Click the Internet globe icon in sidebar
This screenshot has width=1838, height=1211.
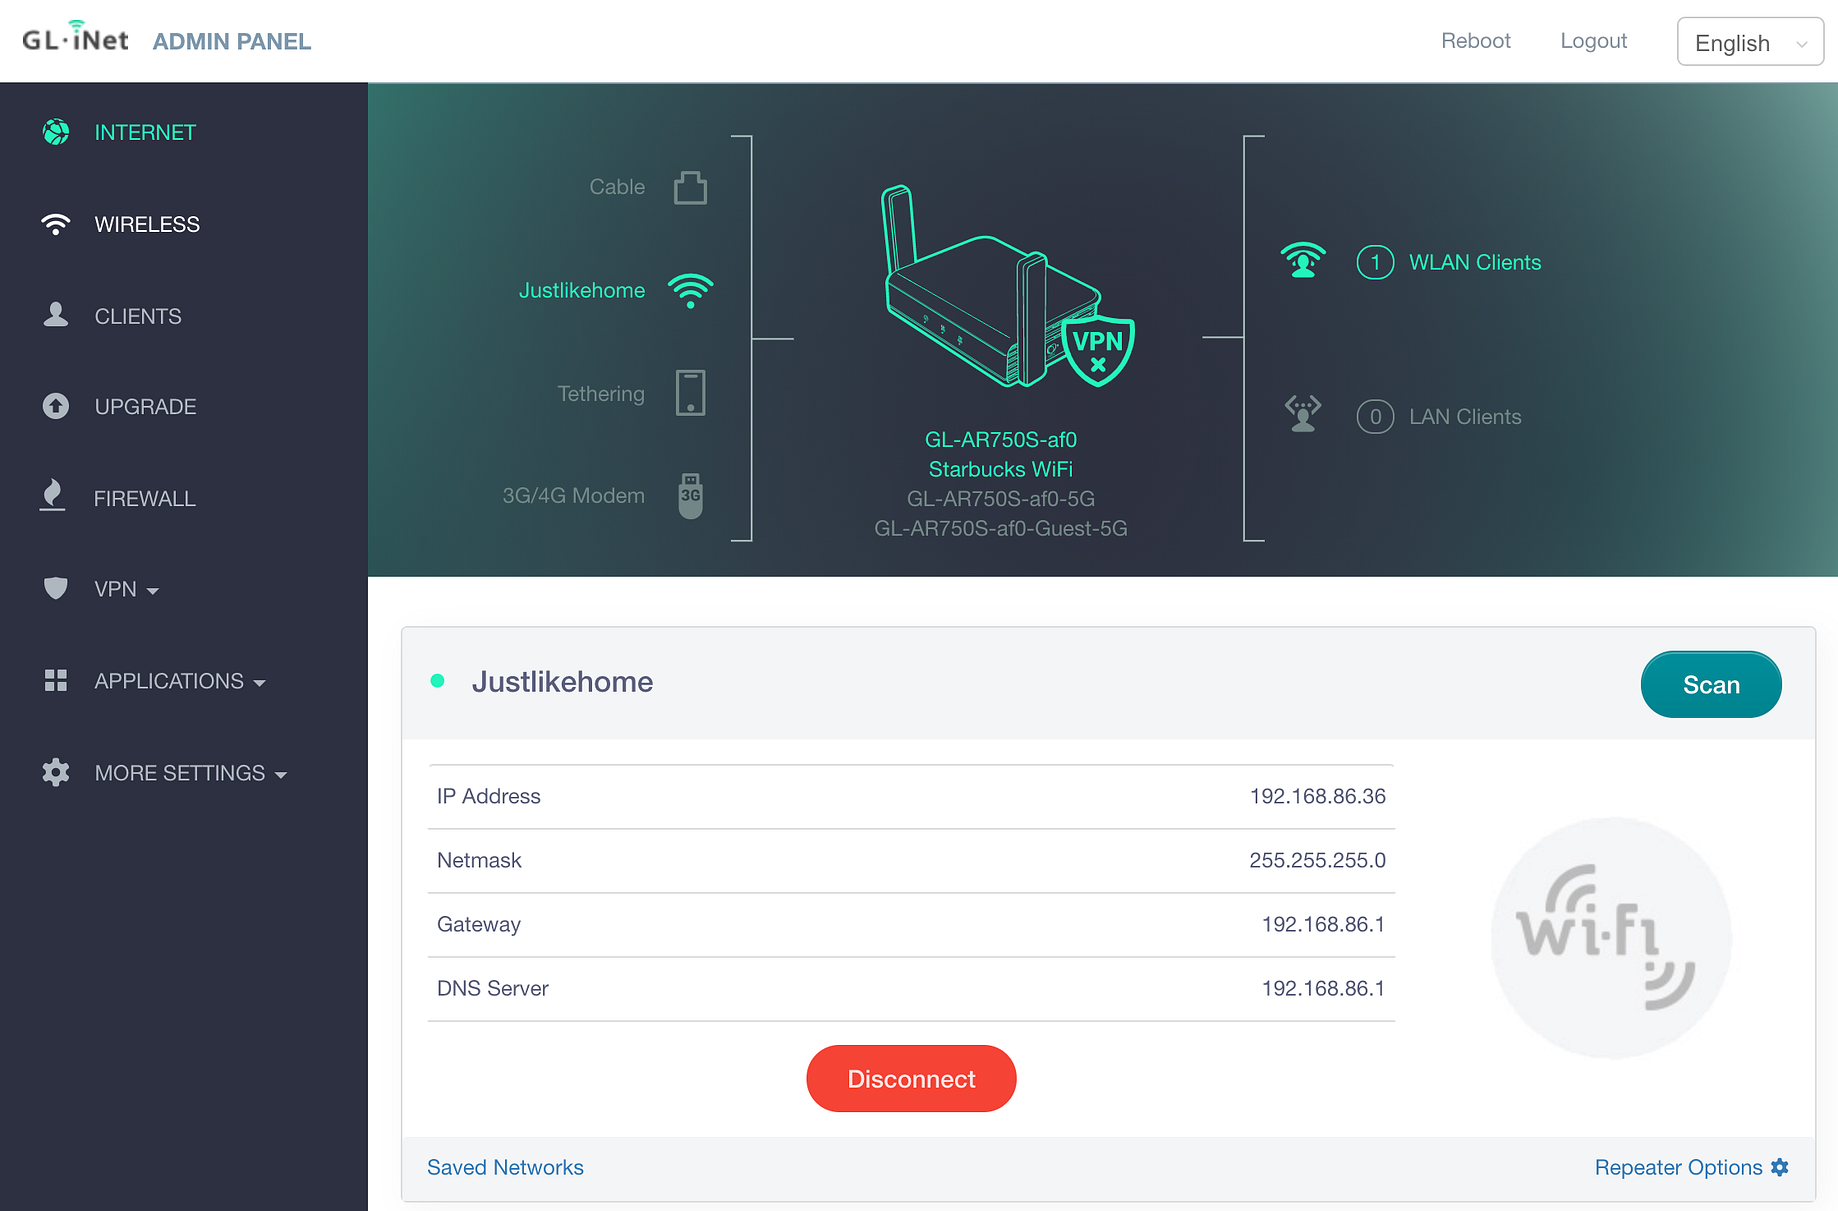click(x=56, y=132)
